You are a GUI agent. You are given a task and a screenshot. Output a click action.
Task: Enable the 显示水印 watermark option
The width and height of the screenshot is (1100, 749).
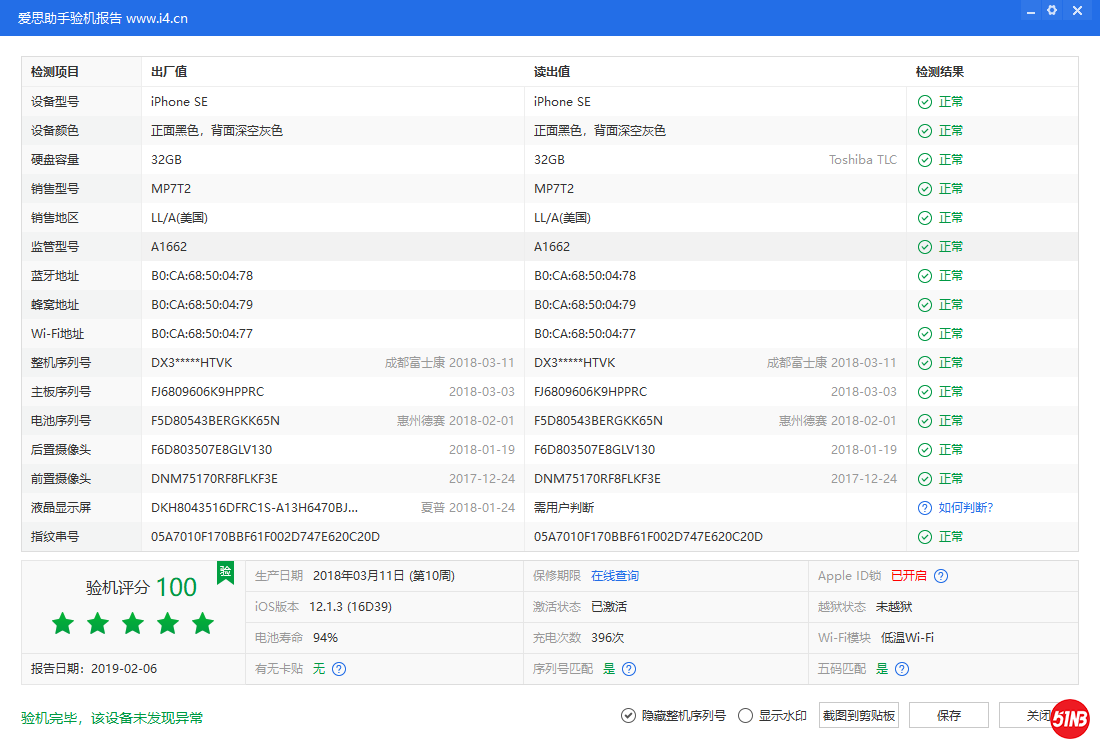[745, 715]
